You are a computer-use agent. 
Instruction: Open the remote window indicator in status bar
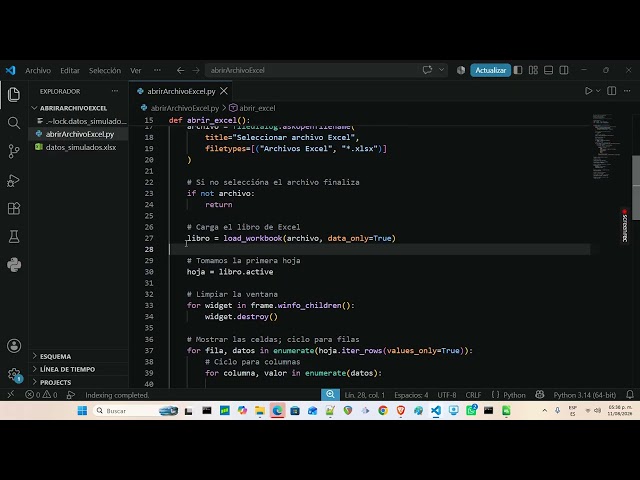(x=11, y=394)
